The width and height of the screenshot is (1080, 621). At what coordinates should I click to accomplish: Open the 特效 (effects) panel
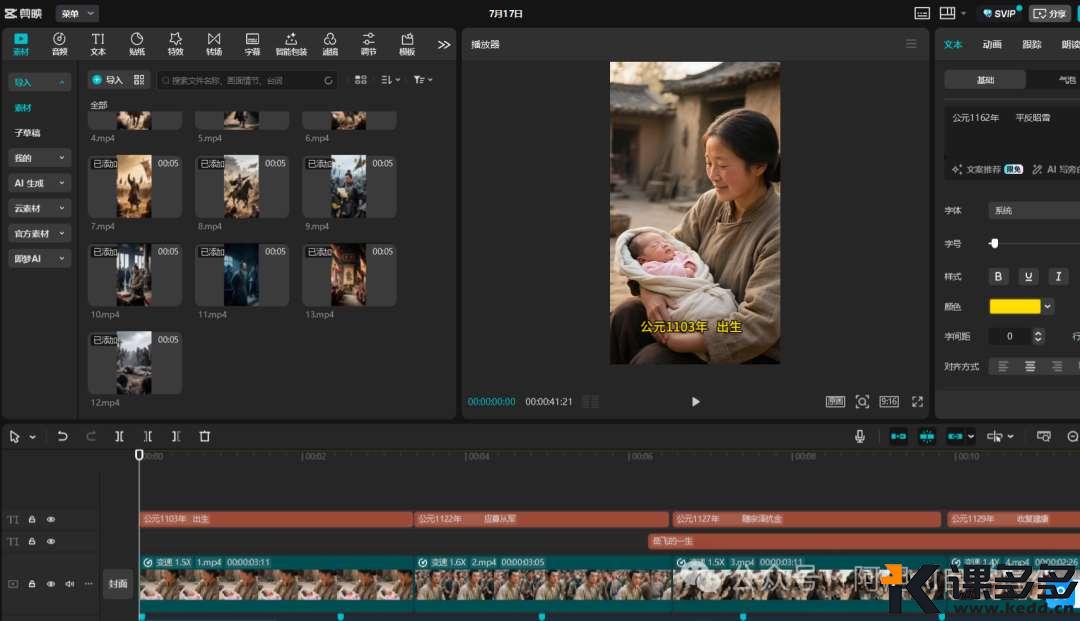click(x=176, y=43)
